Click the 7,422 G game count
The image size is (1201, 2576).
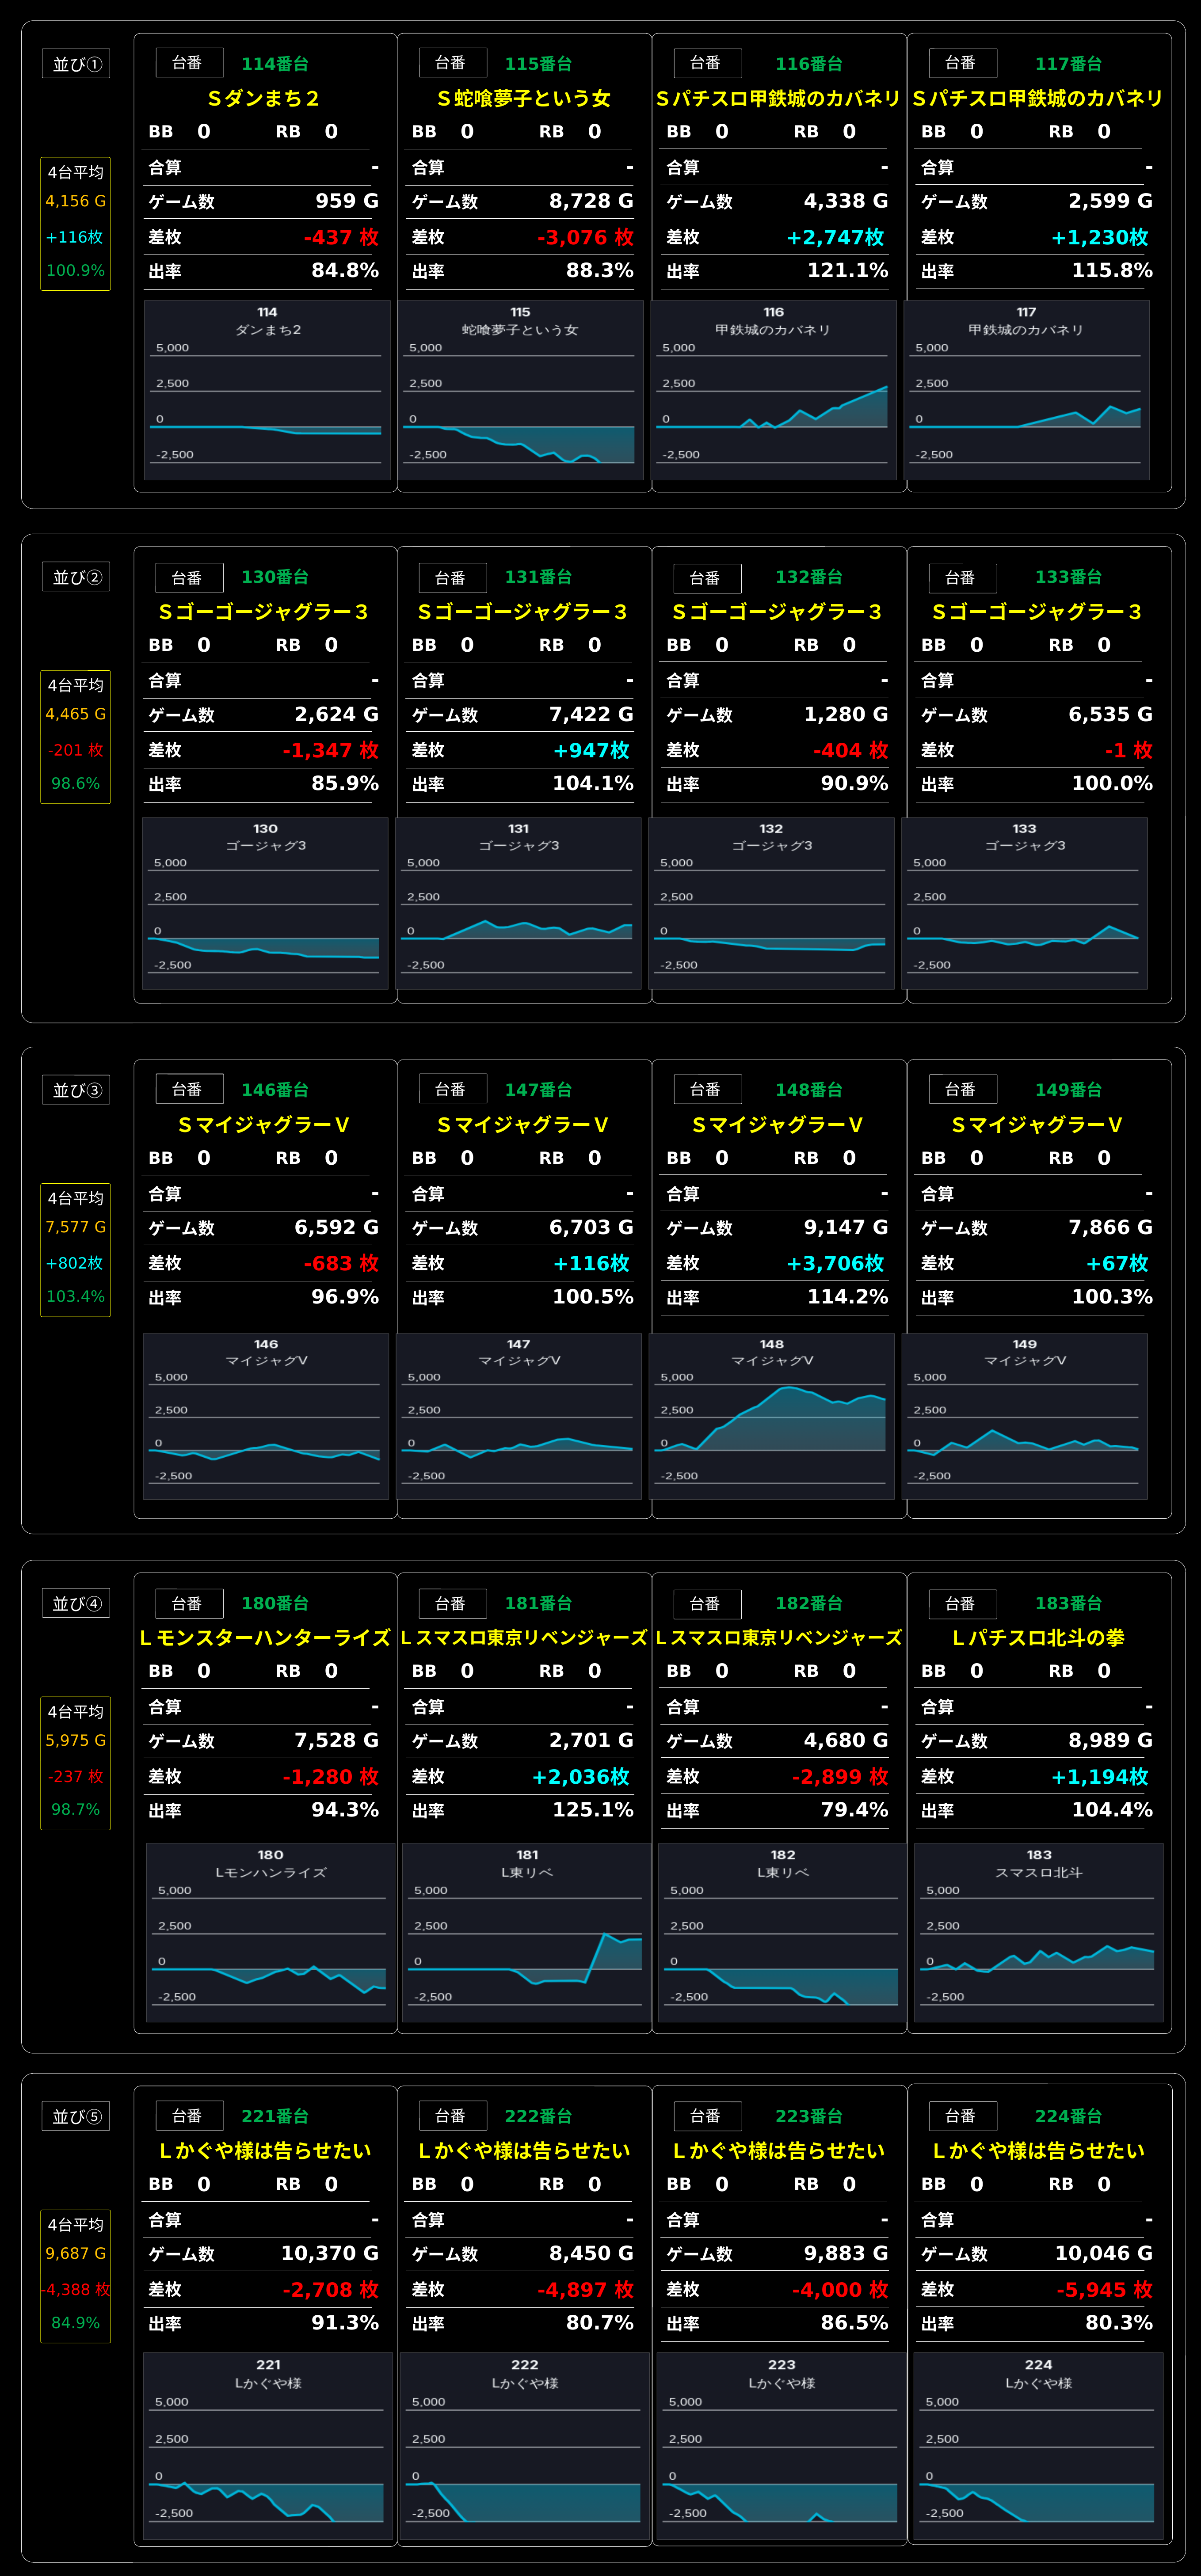[x=591, y=714]
